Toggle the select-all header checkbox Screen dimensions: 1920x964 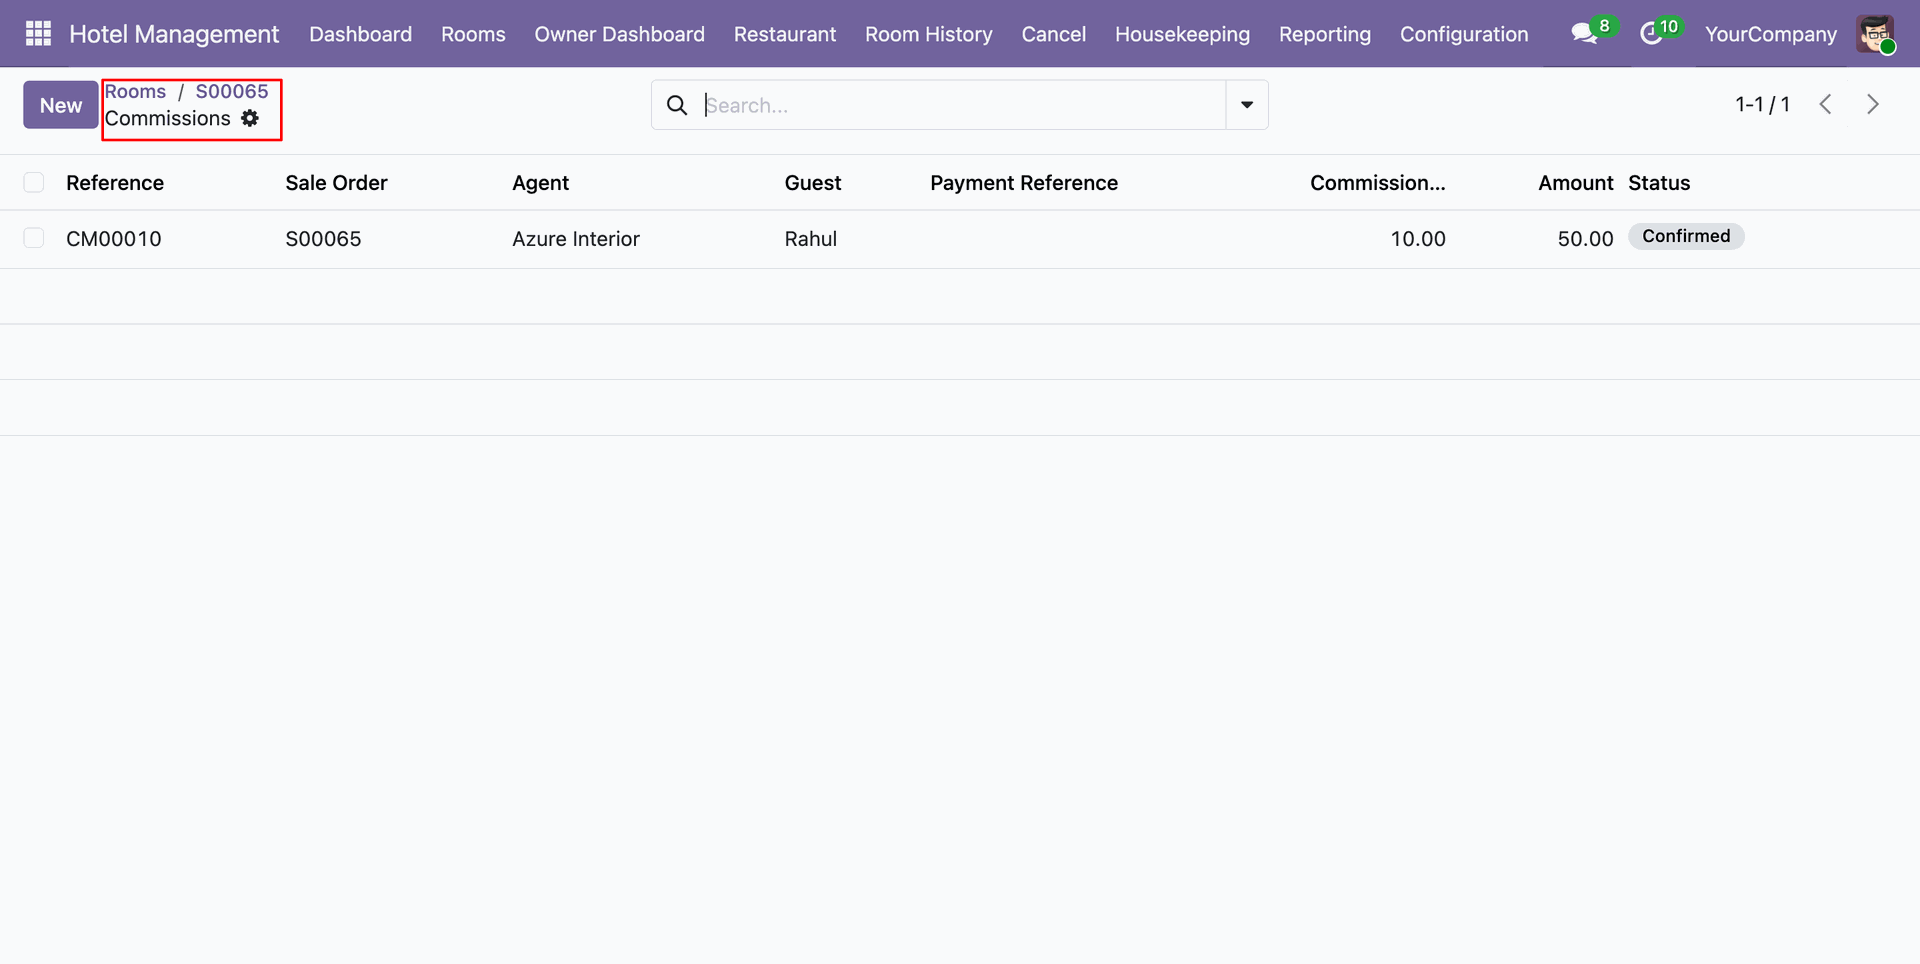[34, 182]
